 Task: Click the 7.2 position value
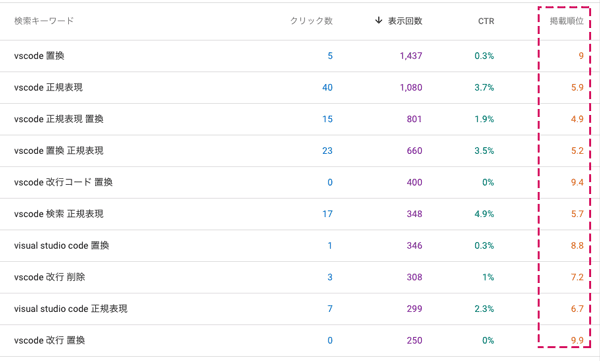(577, 277)
